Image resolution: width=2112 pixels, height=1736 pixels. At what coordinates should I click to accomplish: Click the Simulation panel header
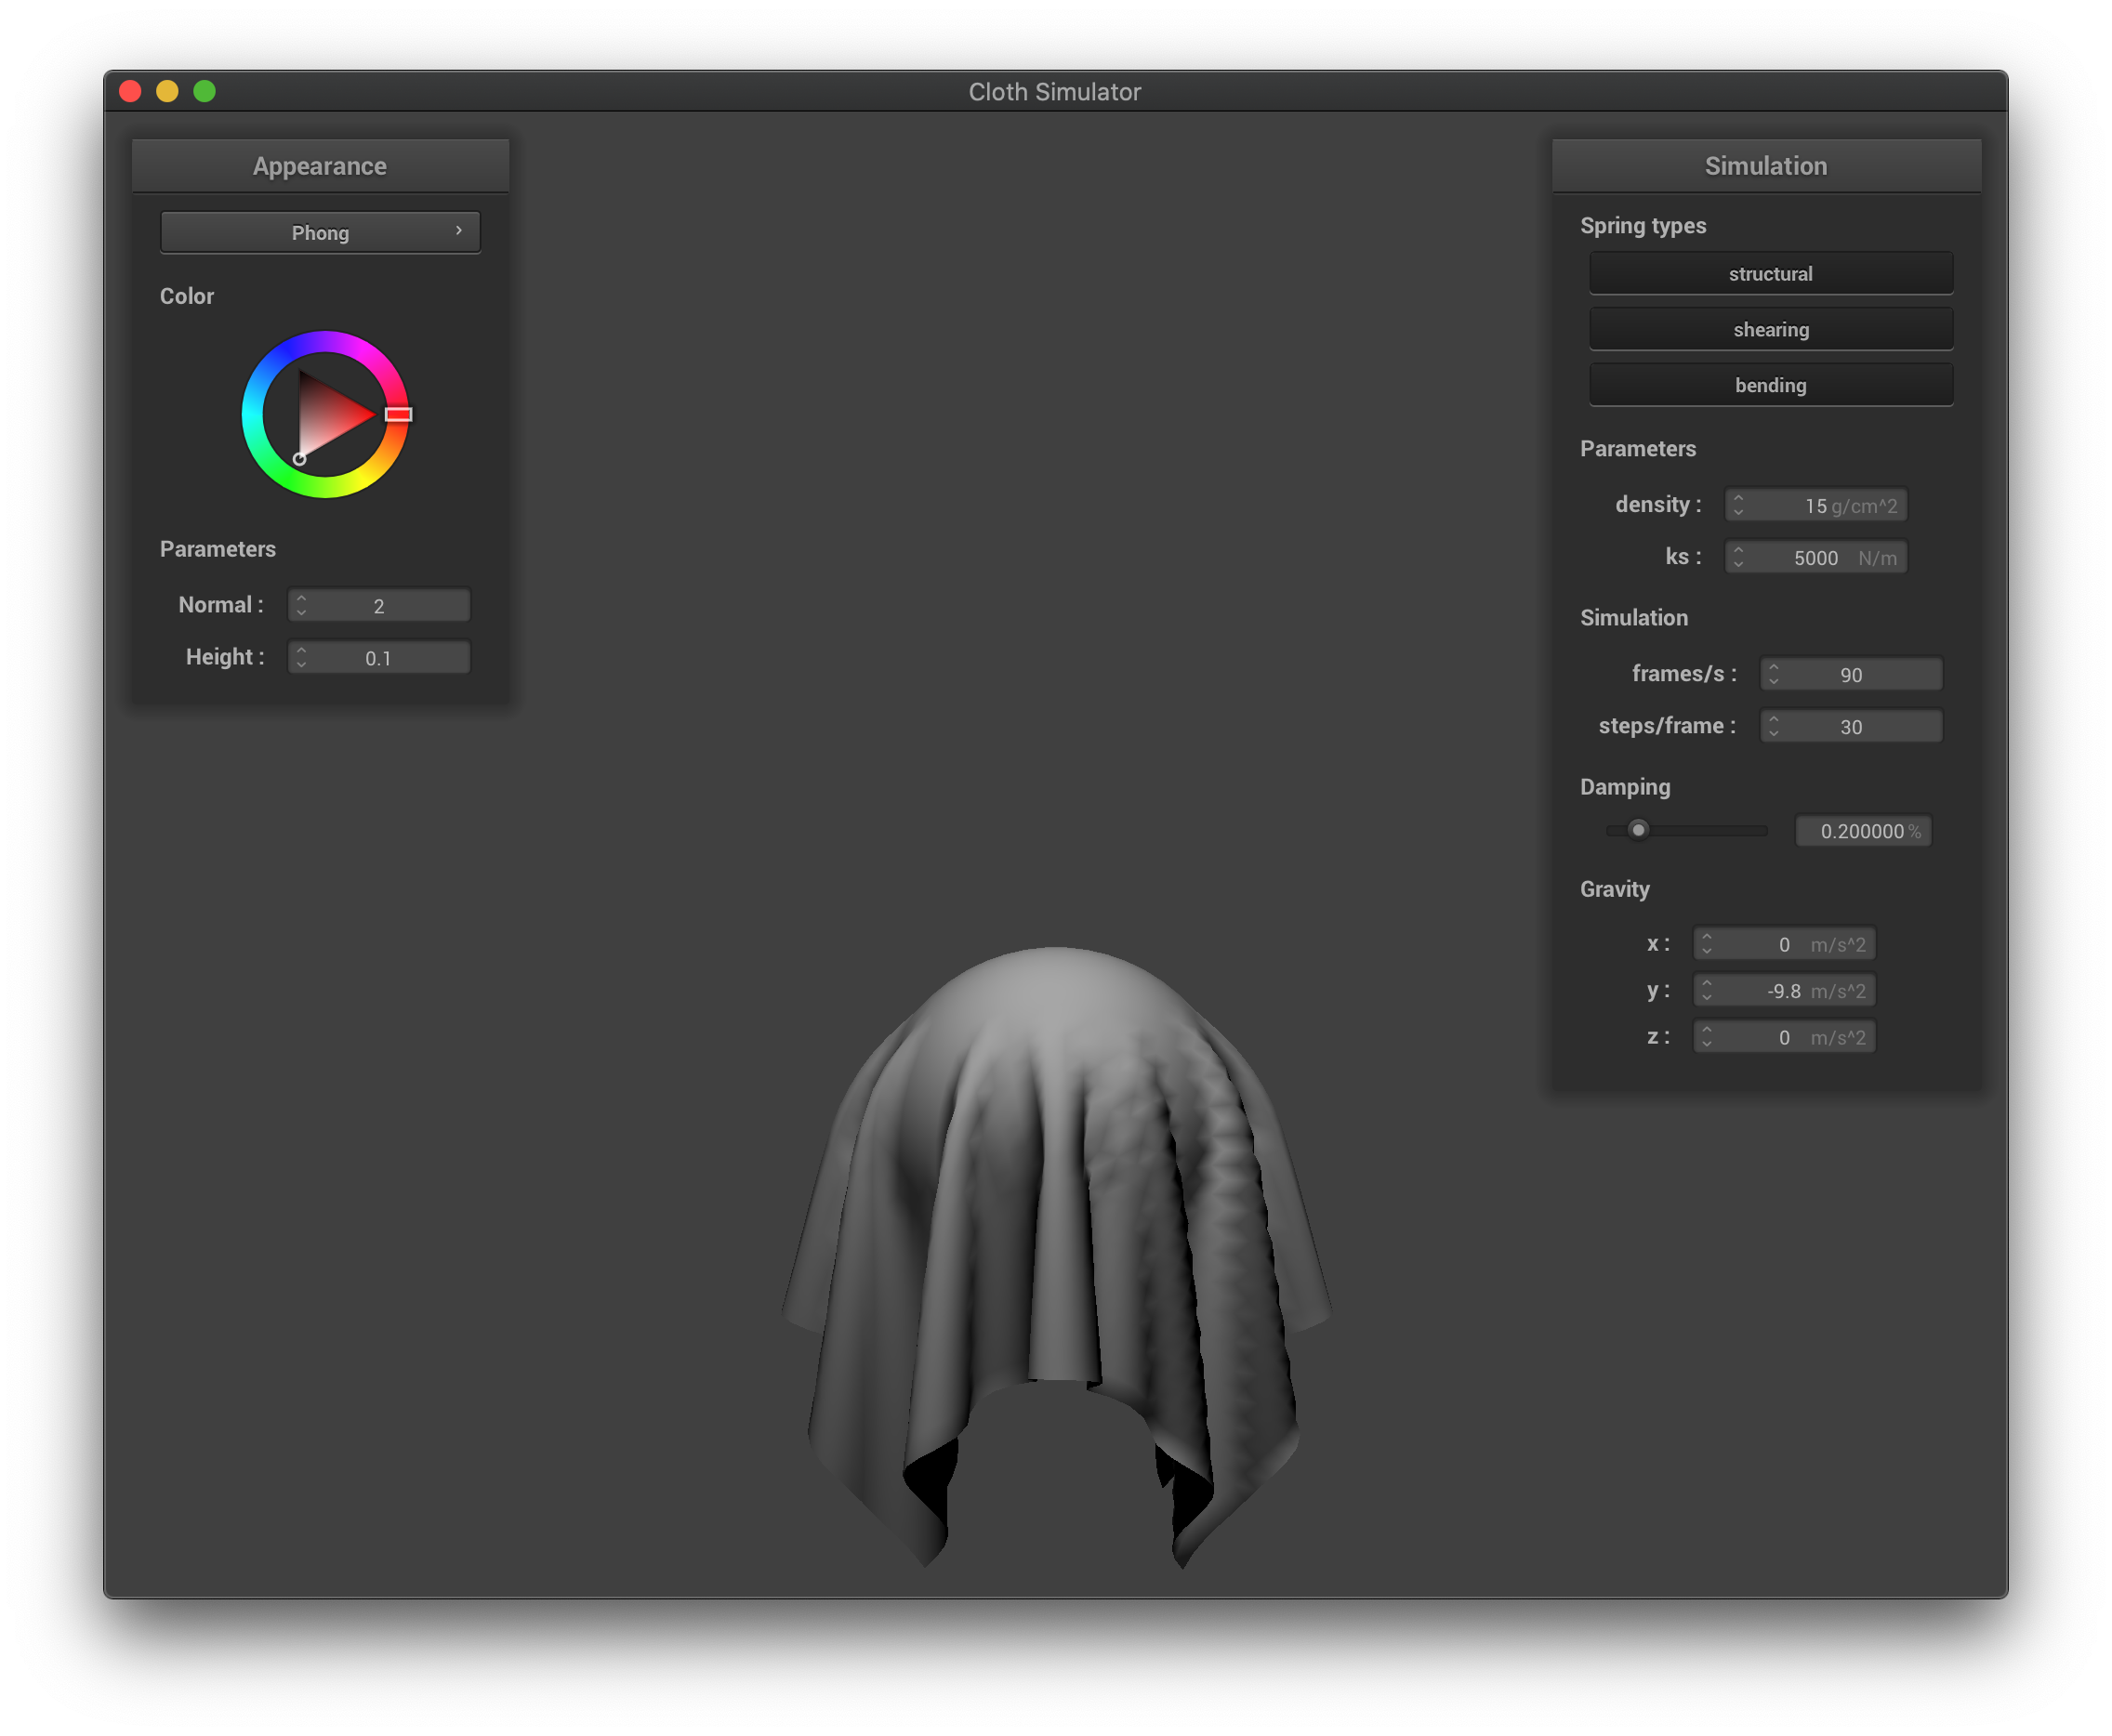tap(1765, 166)
